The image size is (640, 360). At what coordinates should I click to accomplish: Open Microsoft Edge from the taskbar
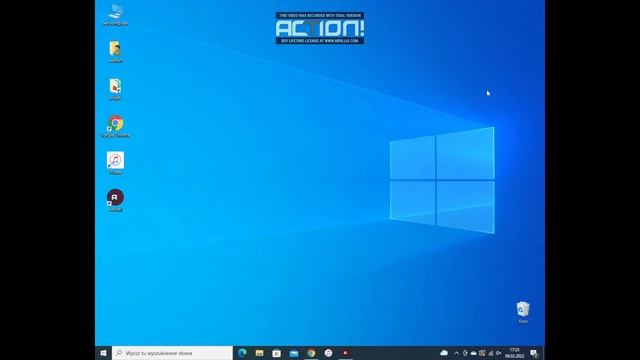[x=242, y=353]
